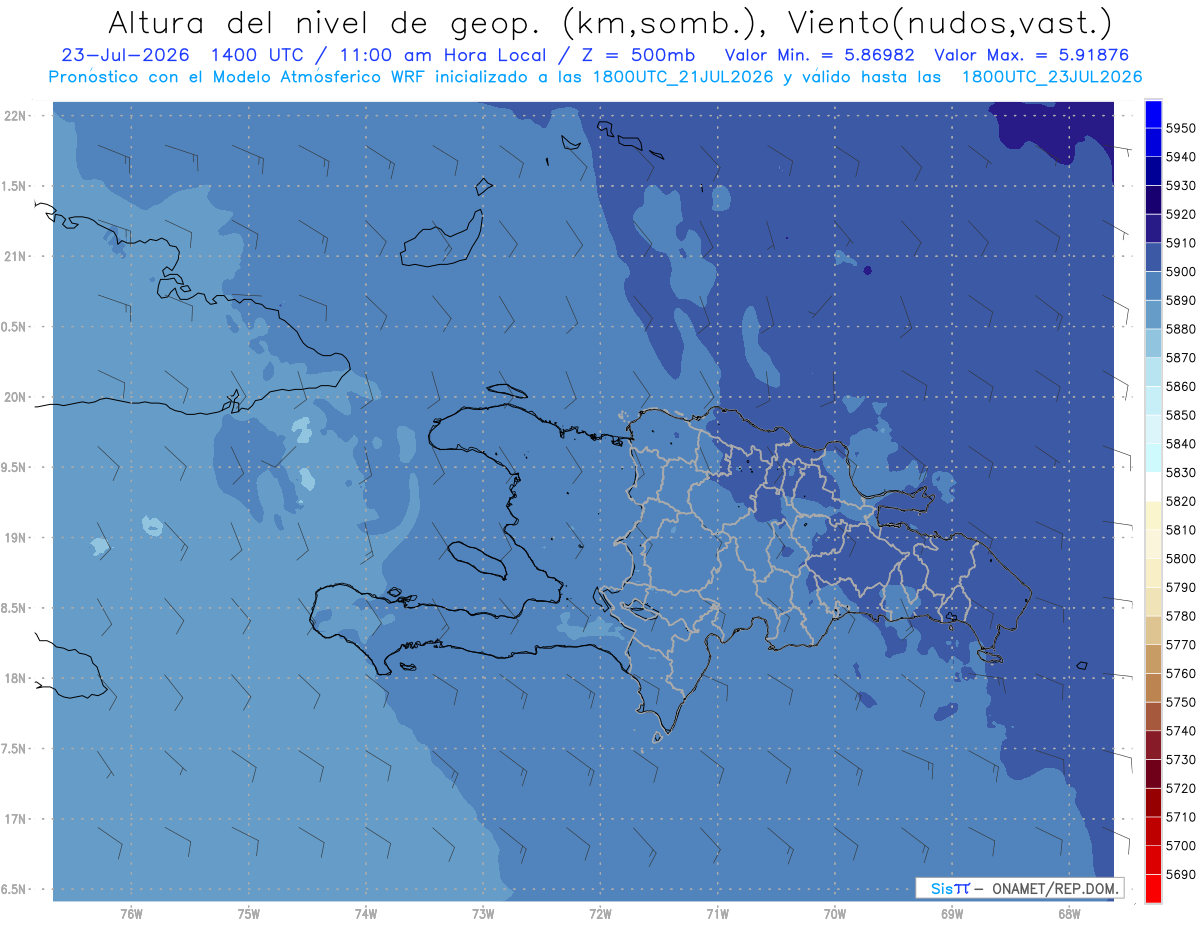Viewport: 1200px width, 927px height.
Task: Click 'SisPI - ONAMET/REP.DOM.' credit label
Action: pos(1019,888)
